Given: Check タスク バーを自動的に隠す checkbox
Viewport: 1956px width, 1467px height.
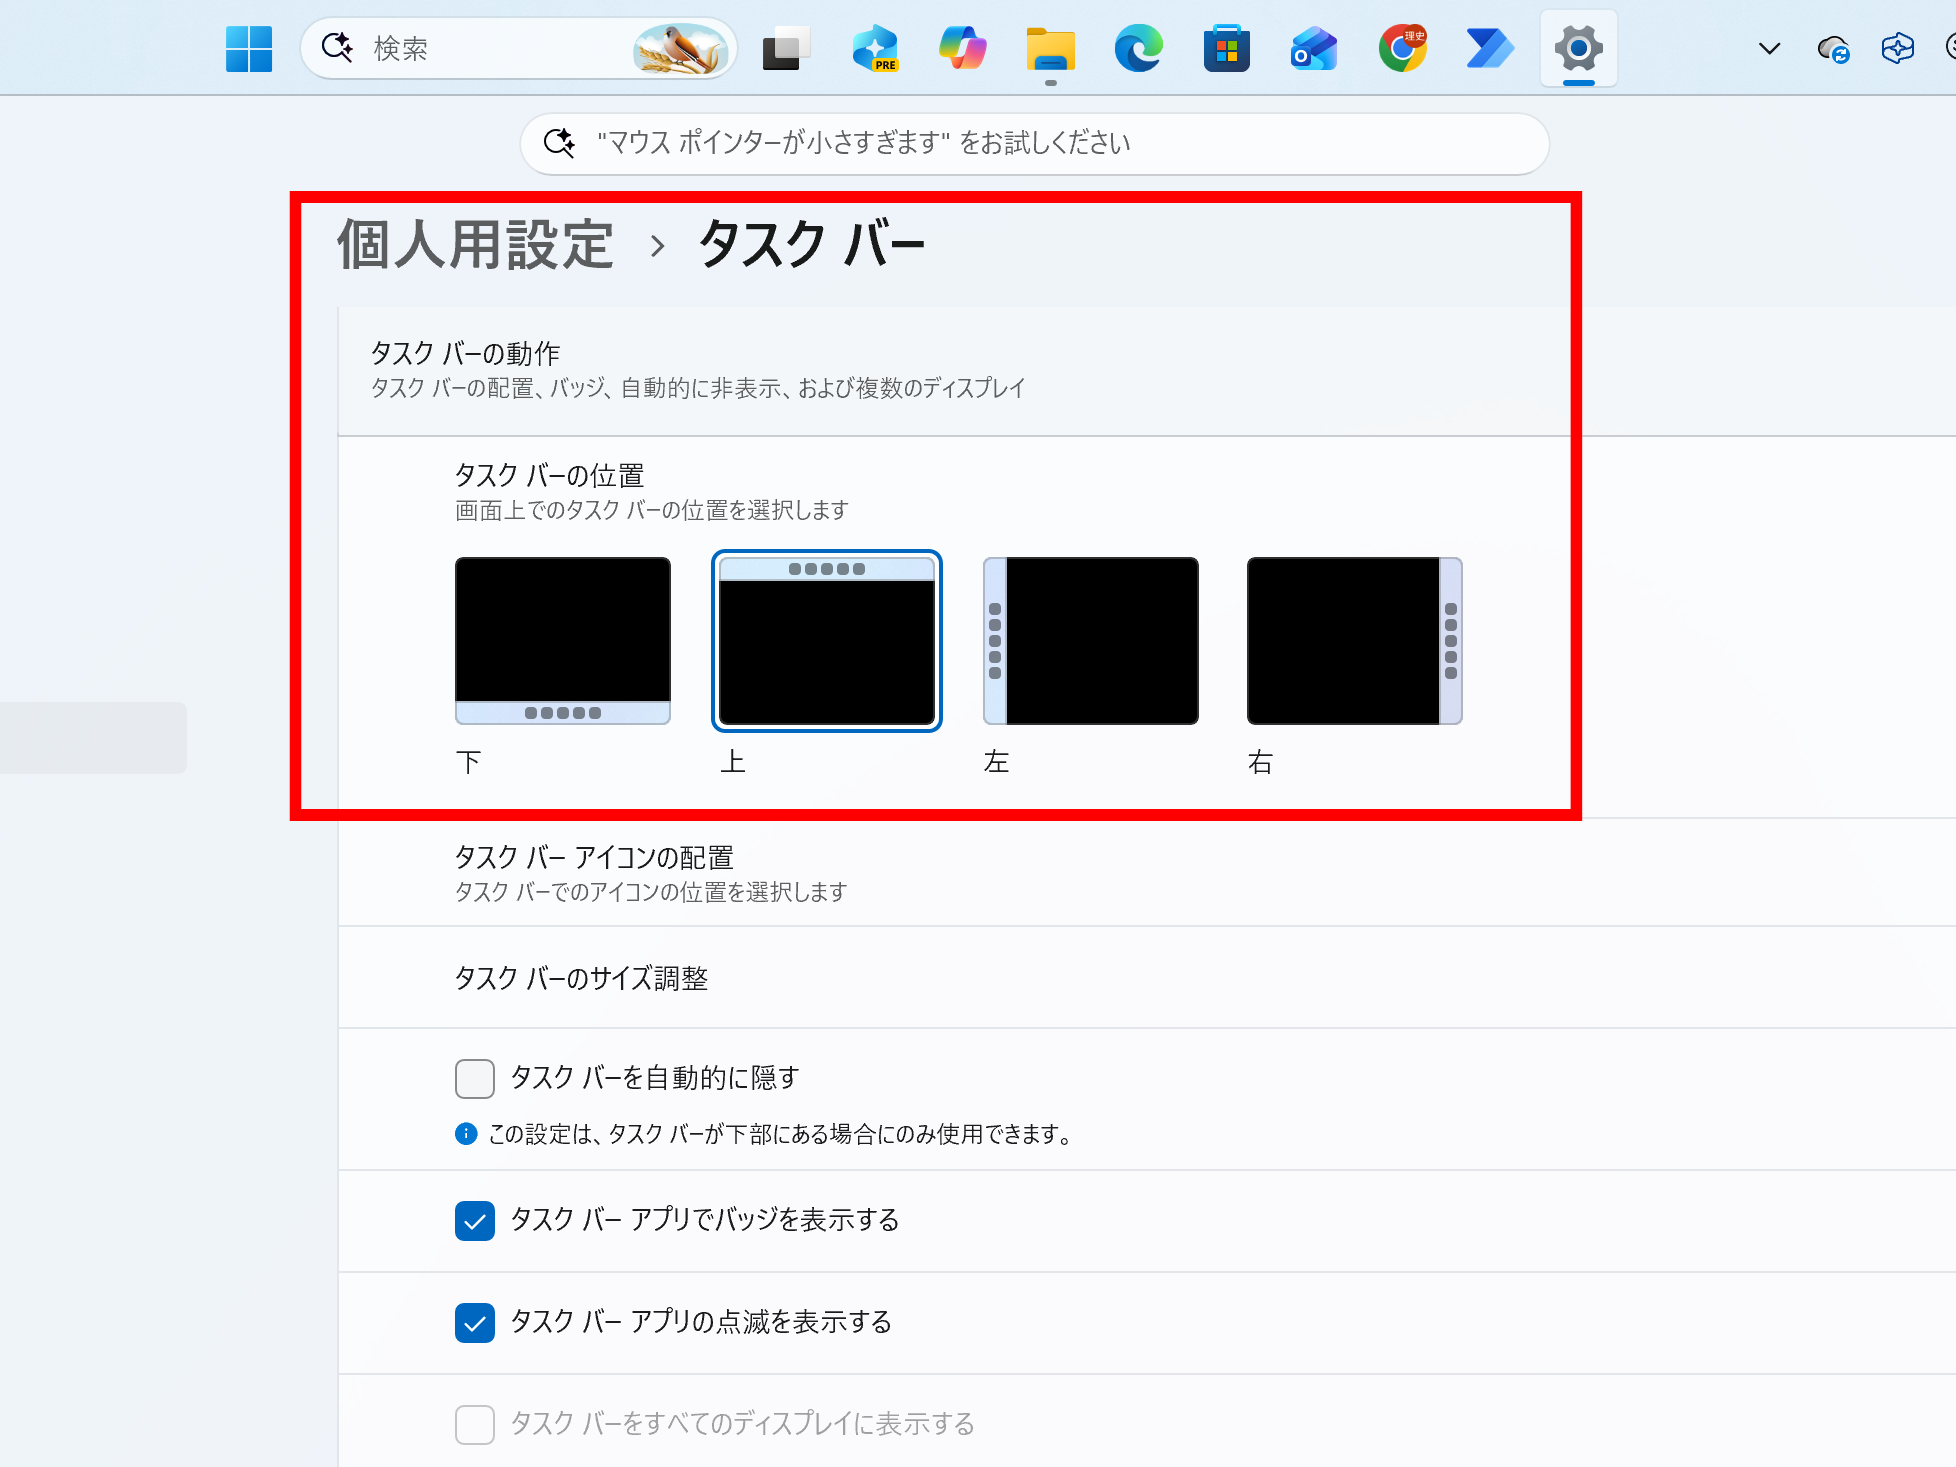Looking at the screenshot, I should [x=475, y=1079].
